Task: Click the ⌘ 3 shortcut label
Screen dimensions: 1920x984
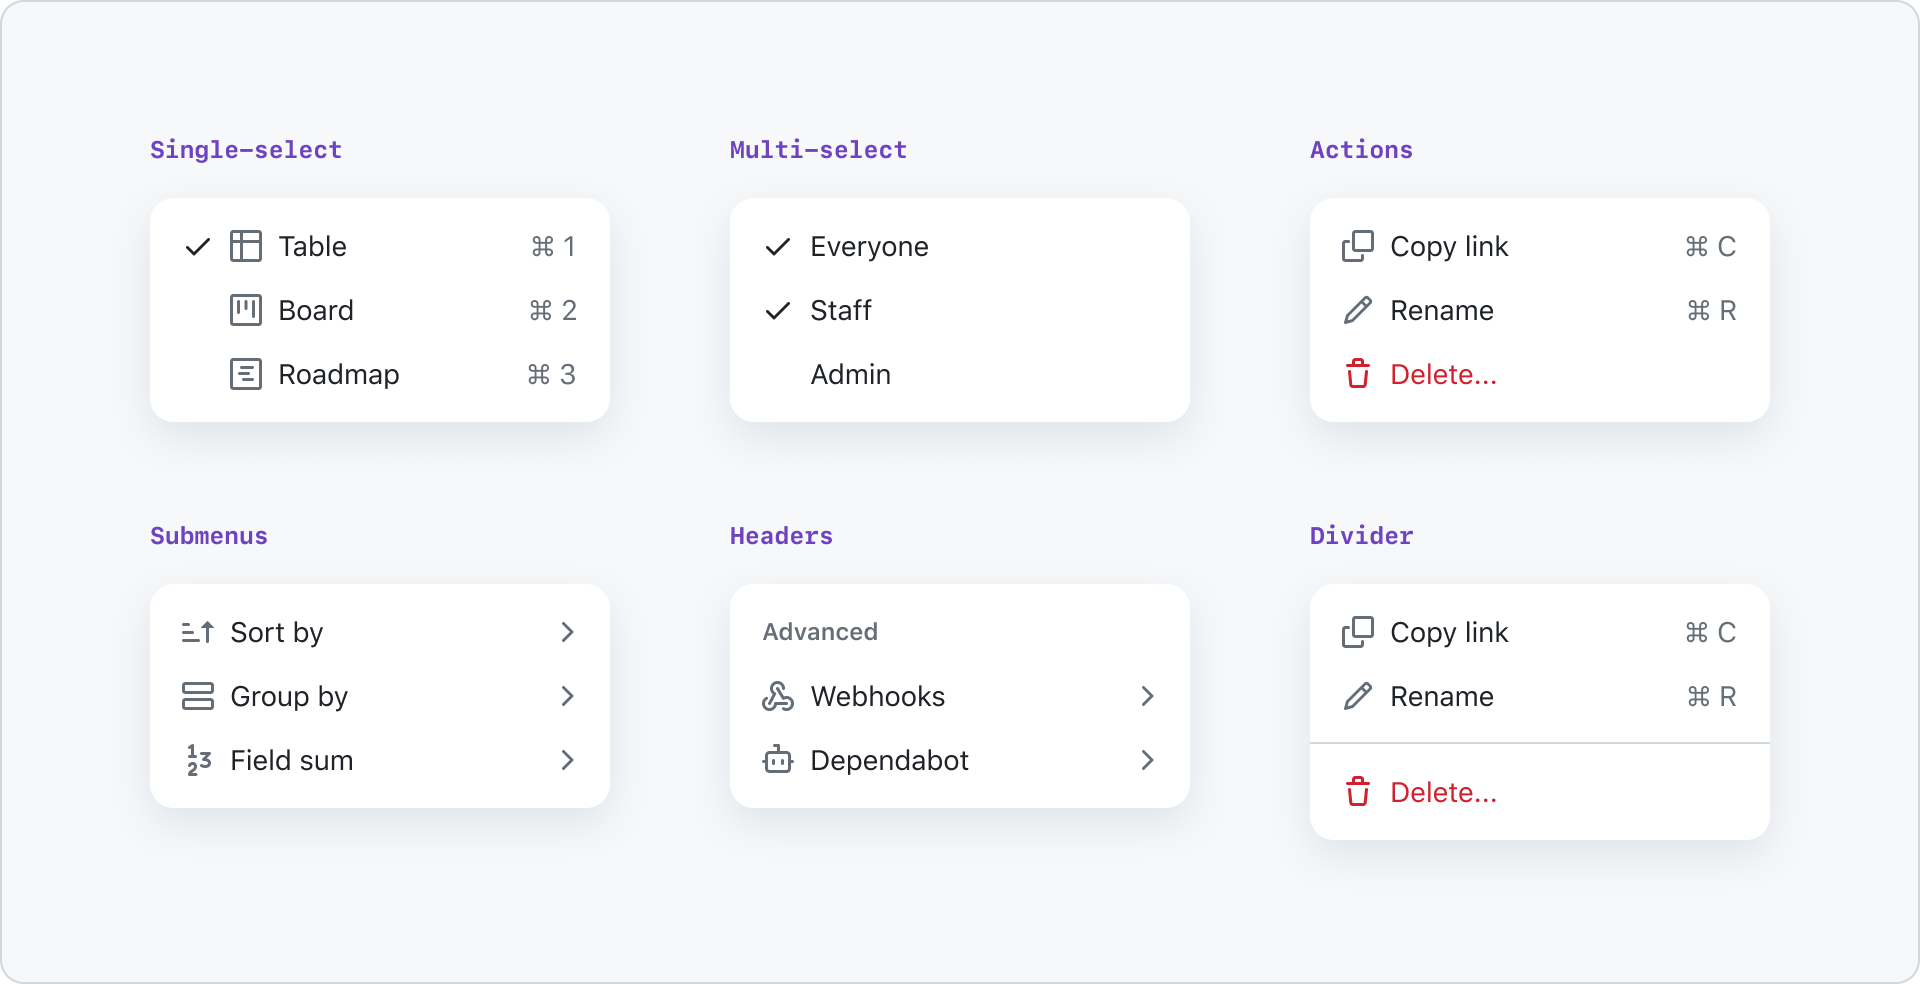Action: (x=551, y=374)
